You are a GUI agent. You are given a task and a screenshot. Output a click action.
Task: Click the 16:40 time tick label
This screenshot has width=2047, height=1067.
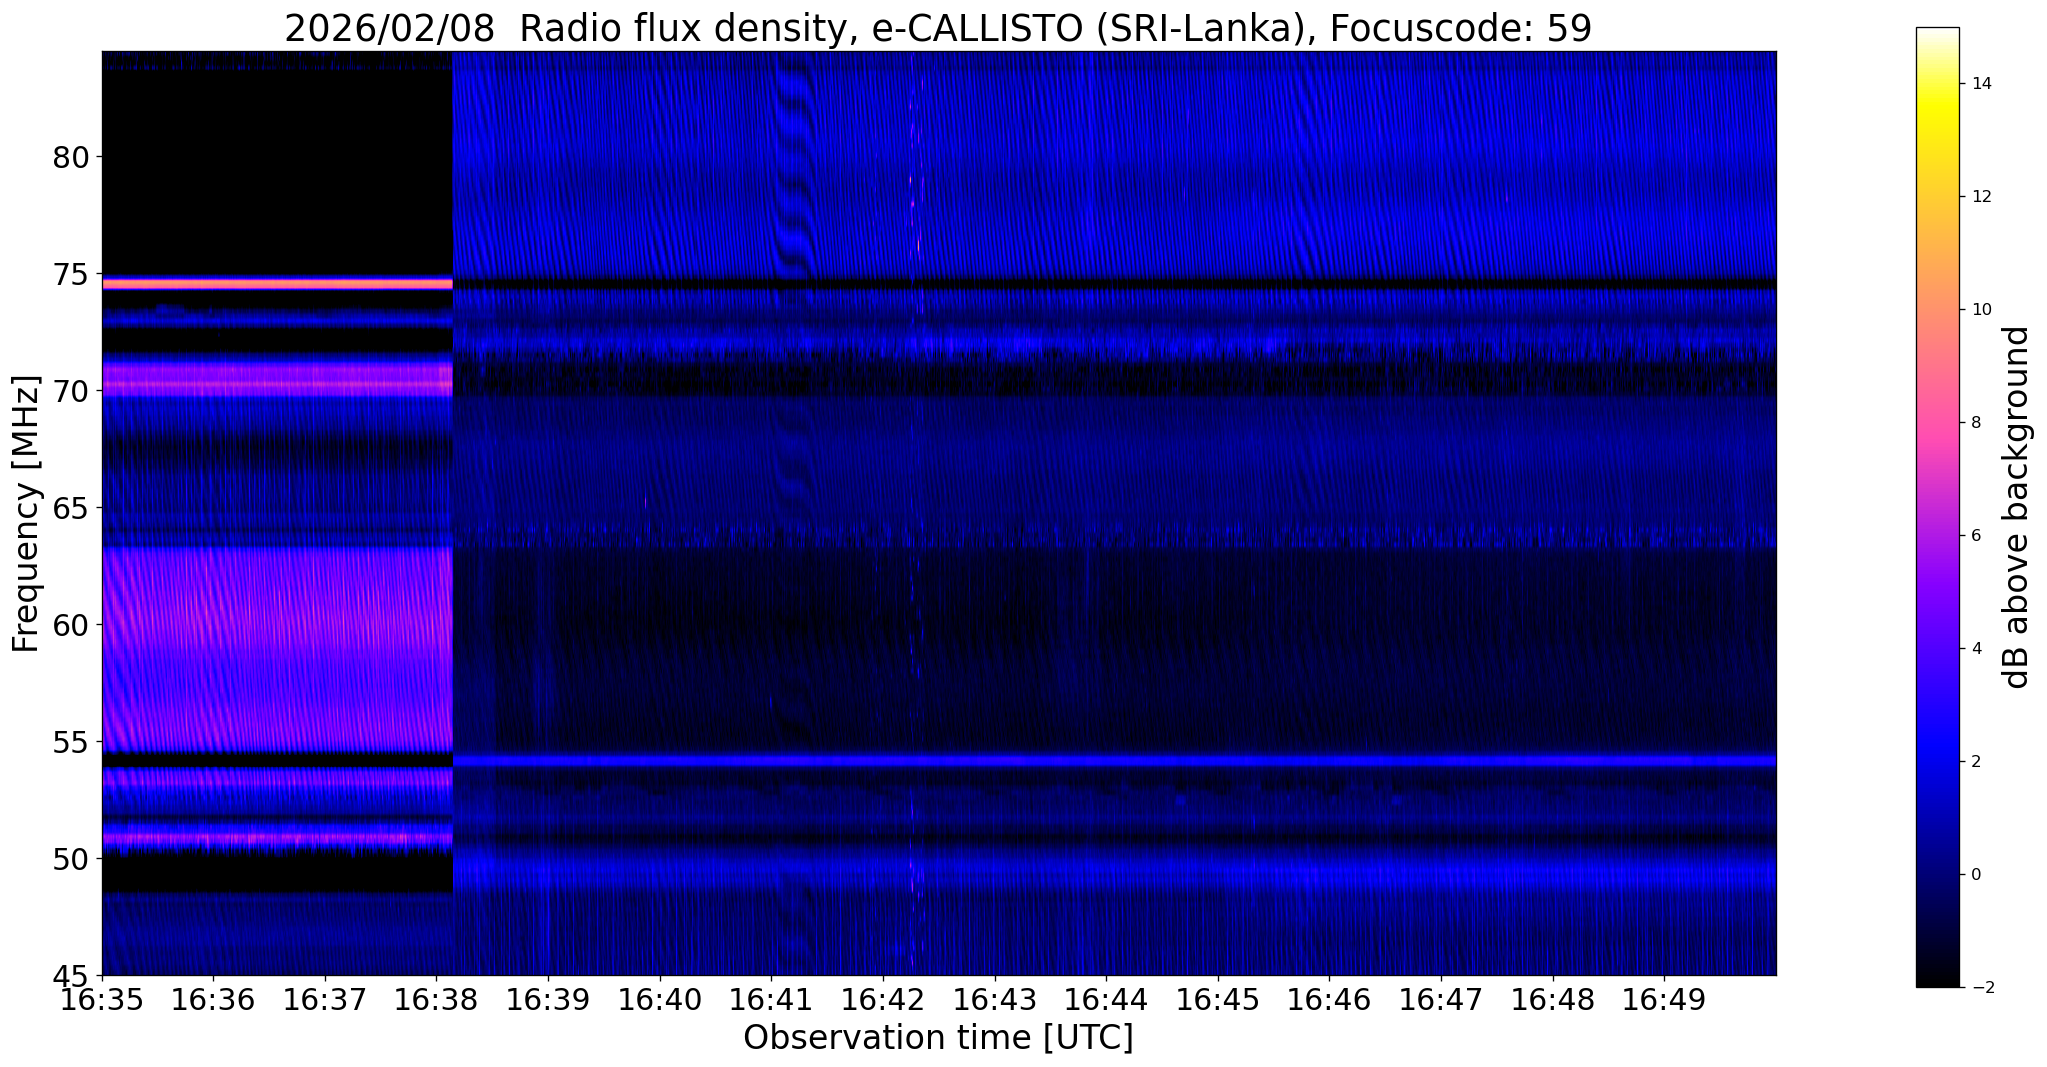[x=660, y=998]
